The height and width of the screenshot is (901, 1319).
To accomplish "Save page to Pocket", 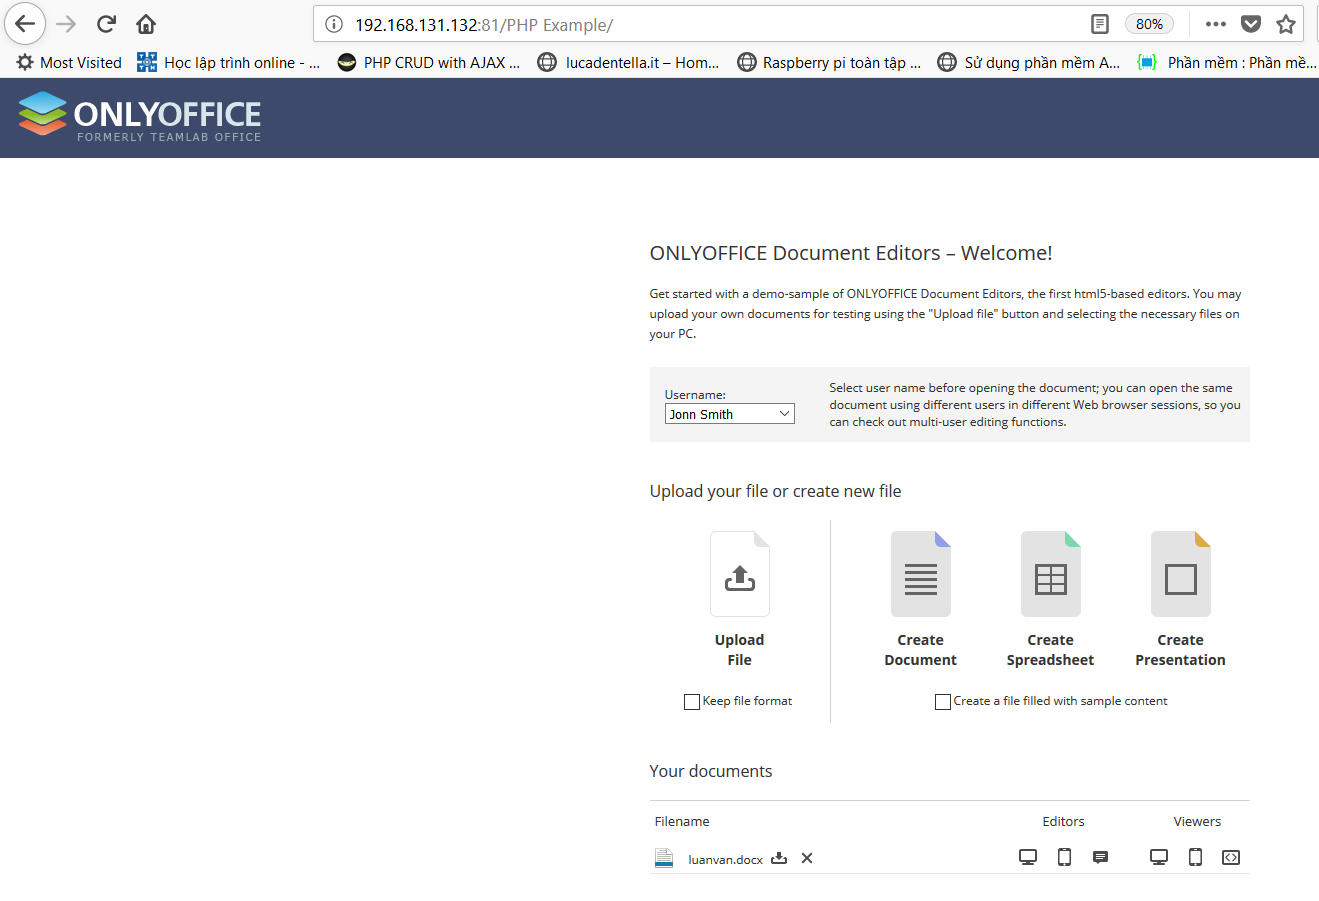I will (x=1251, y=24).
